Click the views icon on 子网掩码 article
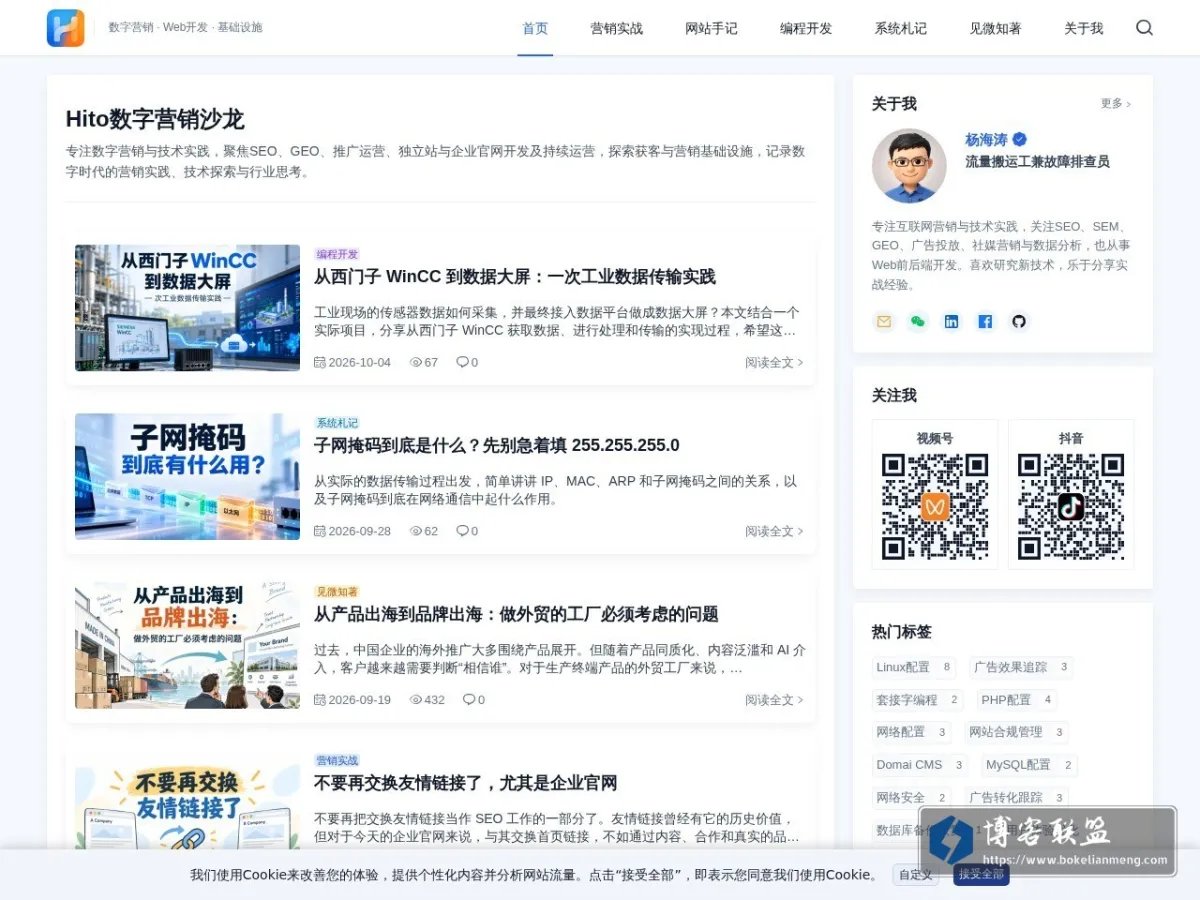This screenshot has width=1200, height=900. click(416, 531)
